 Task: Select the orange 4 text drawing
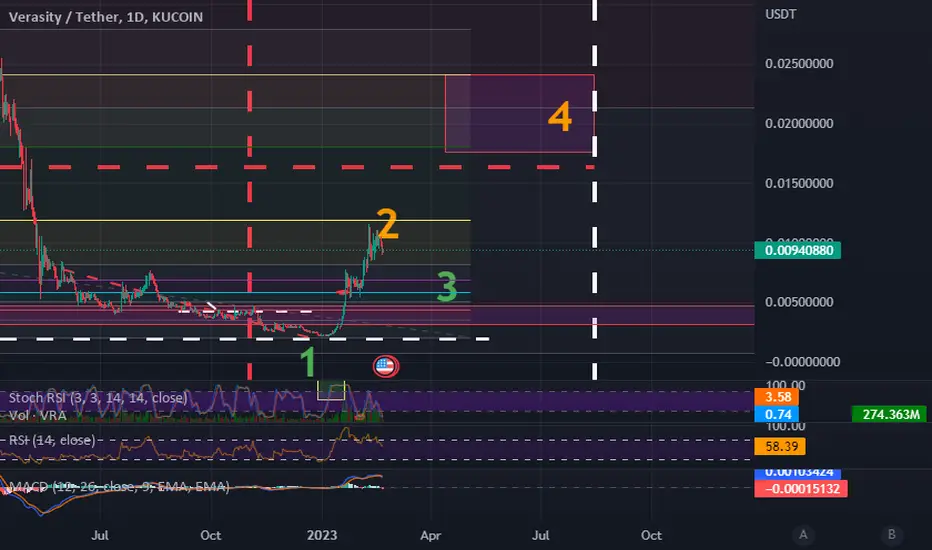[560, 116]
